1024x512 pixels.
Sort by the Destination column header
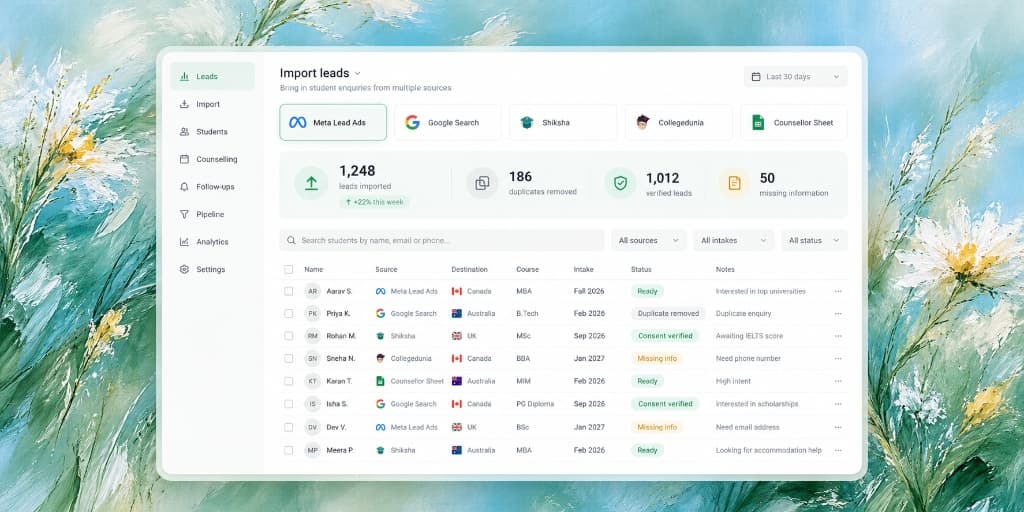469,269
